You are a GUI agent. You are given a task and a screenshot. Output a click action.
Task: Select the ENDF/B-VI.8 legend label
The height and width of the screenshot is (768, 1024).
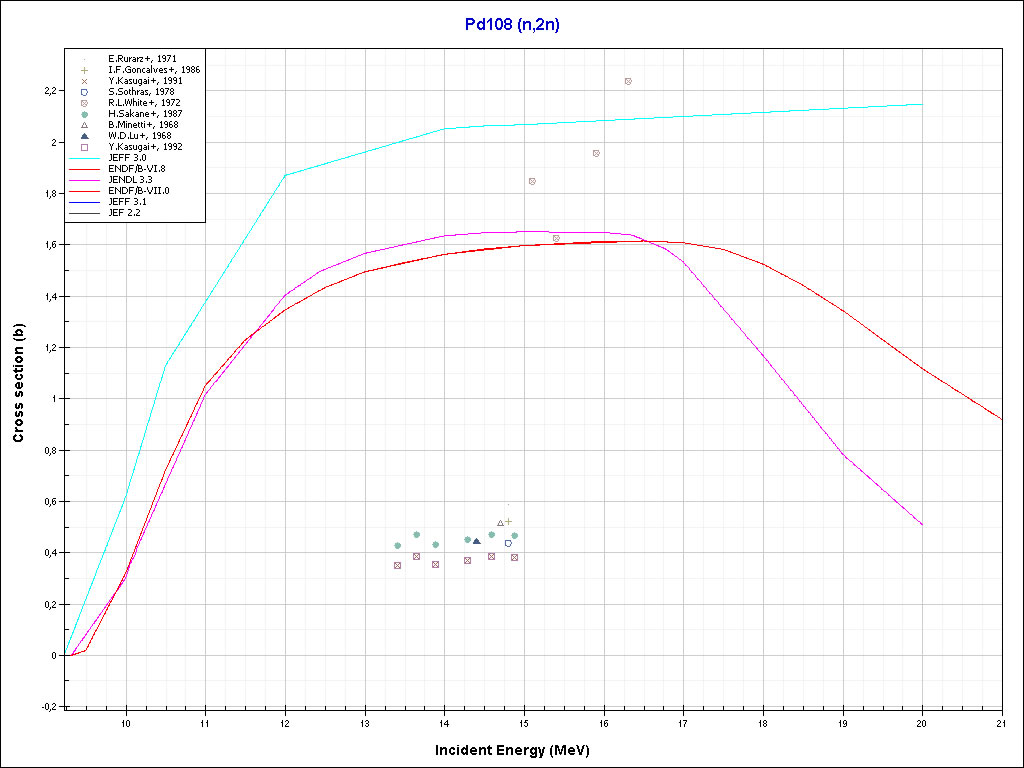[137, 168]
